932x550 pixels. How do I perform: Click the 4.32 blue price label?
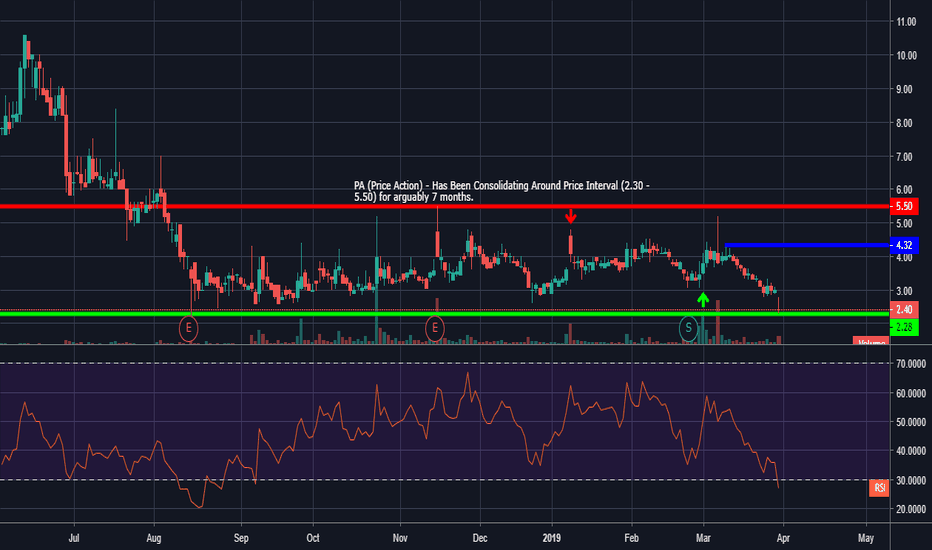tap(904, 245)
